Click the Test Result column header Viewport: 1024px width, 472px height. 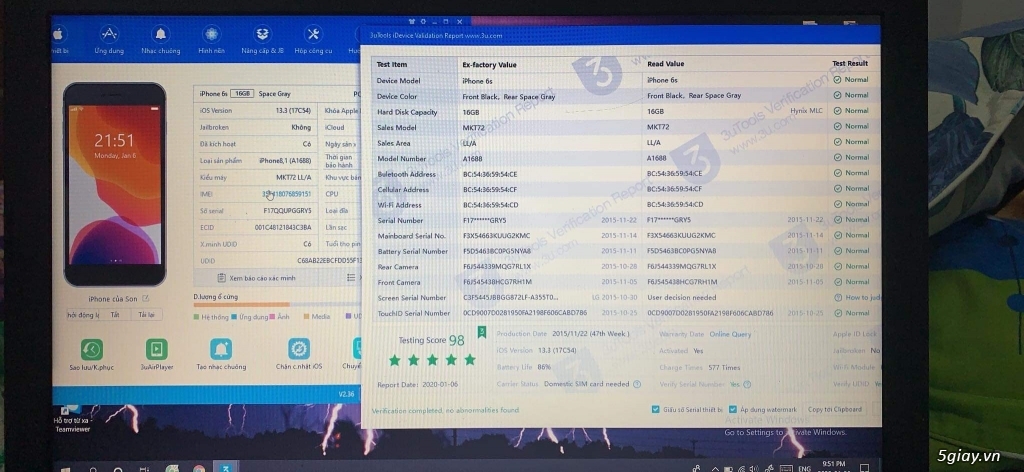[850, 63]
